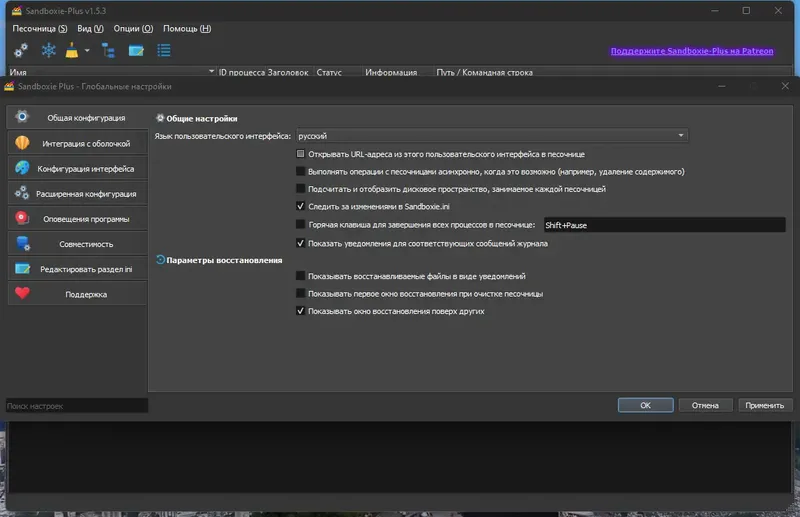Enable Горячая клавиша для завершения процессов checkbox
This screenshot has width=800, height=517.
pos(301,224)
